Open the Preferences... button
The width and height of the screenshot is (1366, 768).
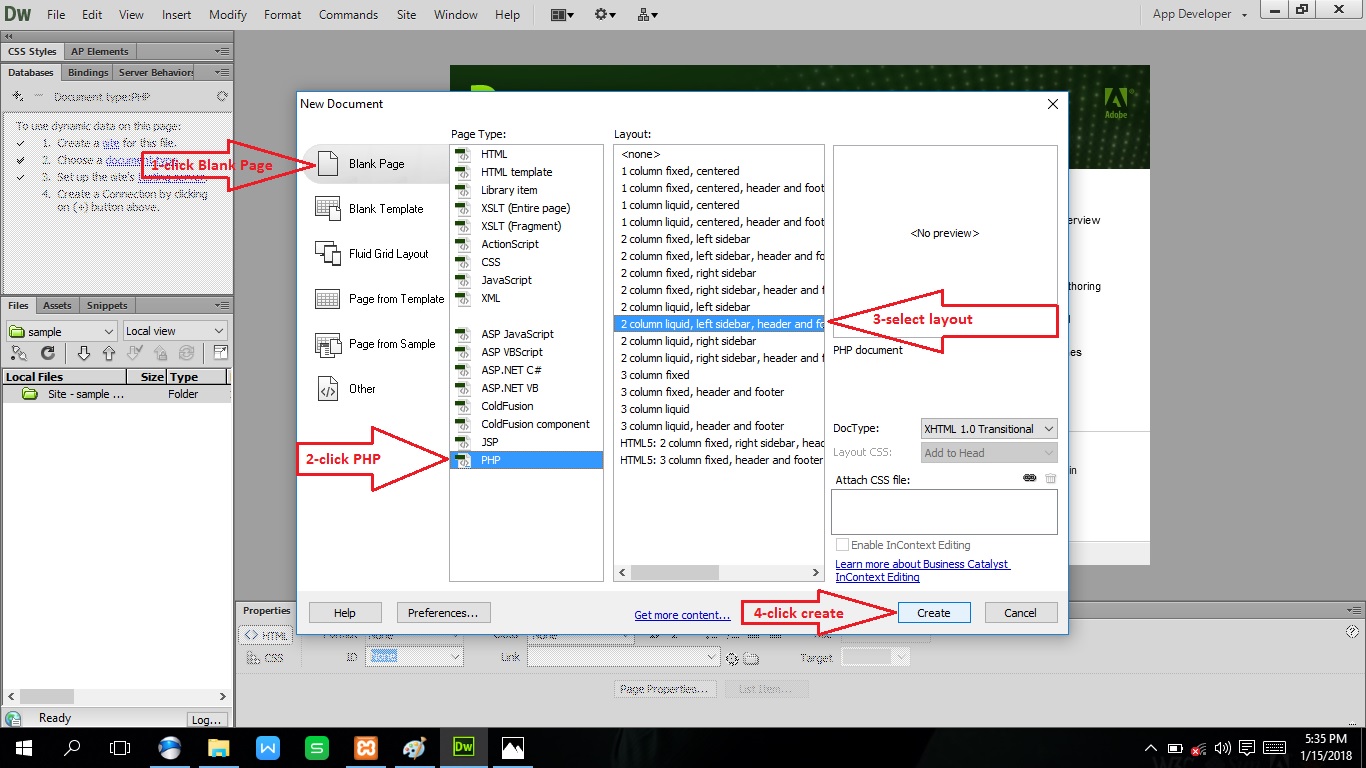[443, 613]
